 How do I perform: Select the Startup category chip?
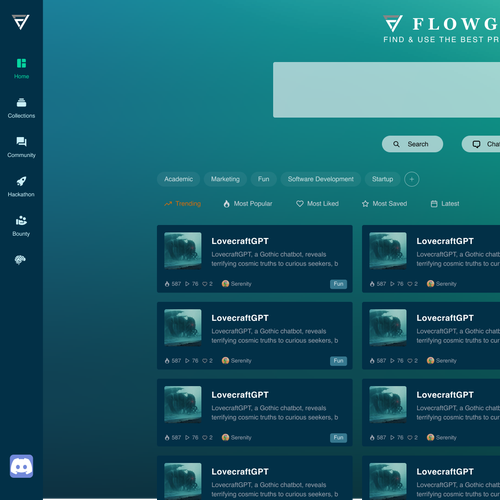[x=382, y=179]
